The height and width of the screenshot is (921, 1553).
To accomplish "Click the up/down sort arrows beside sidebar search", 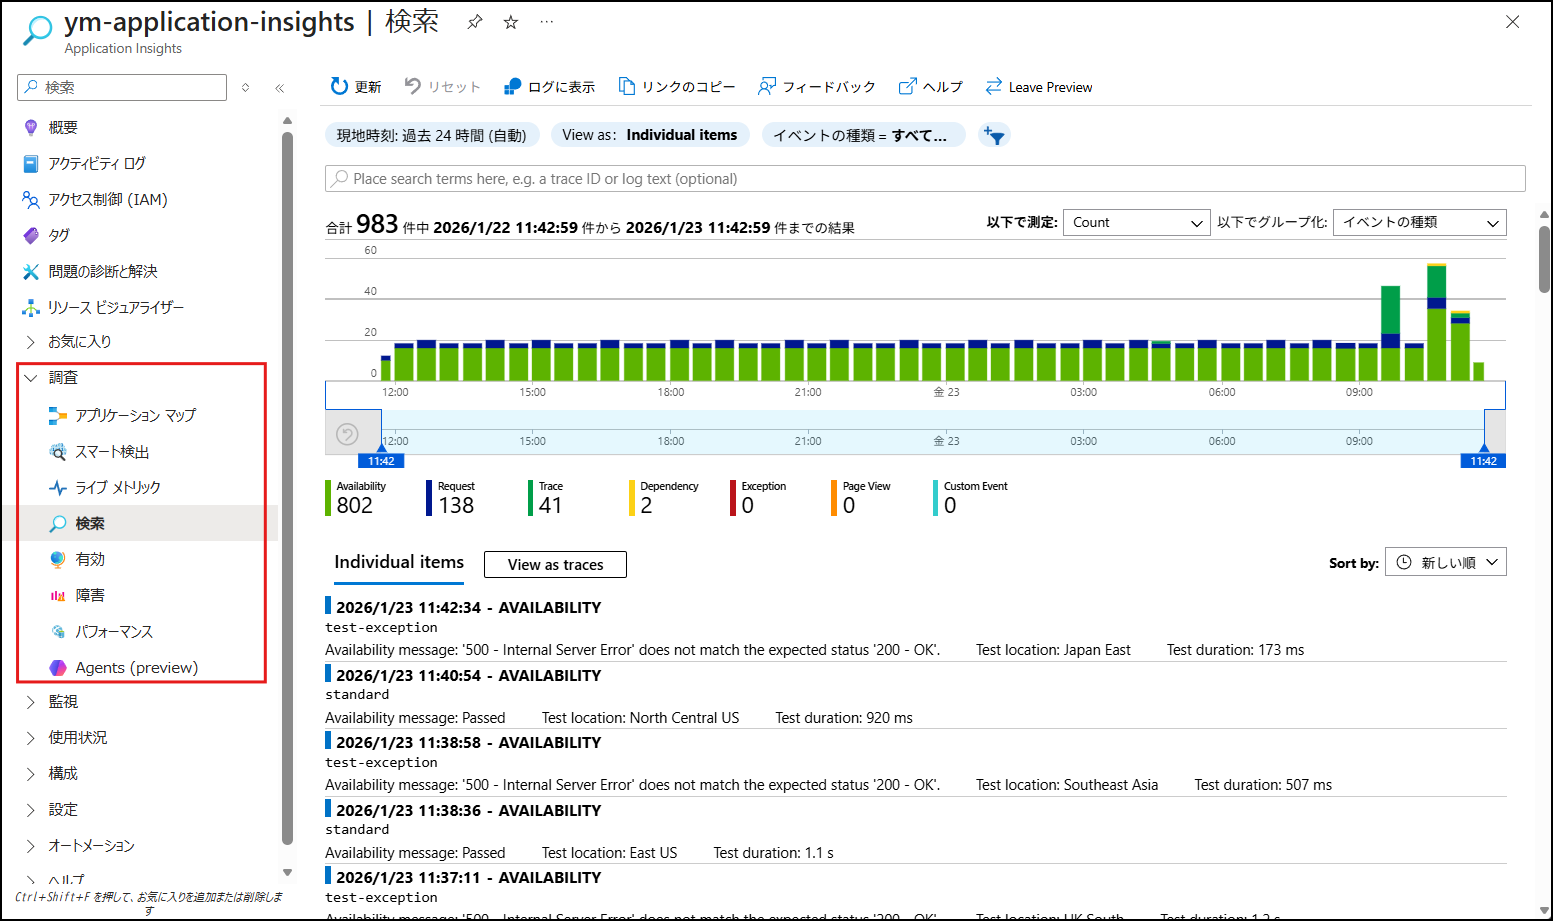I will 246,88.
